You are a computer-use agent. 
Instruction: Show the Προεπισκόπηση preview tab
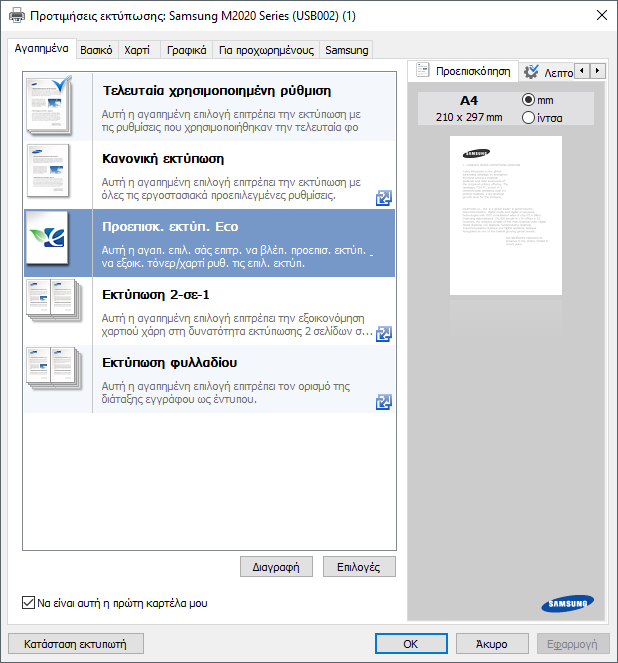click(x=463, y=71)
